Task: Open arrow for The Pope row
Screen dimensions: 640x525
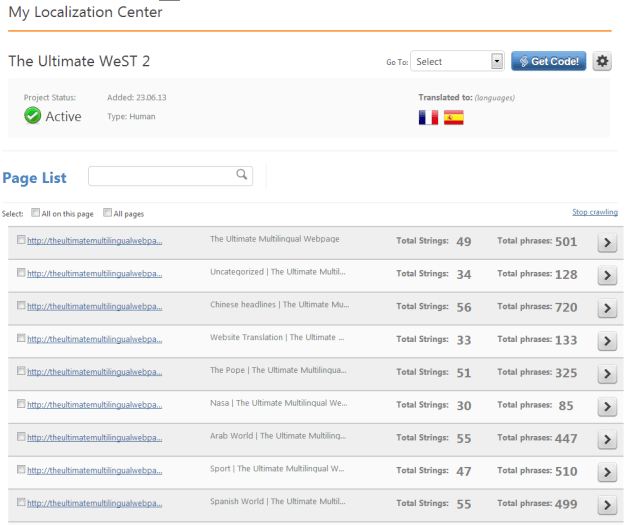Action: [606, 373]
